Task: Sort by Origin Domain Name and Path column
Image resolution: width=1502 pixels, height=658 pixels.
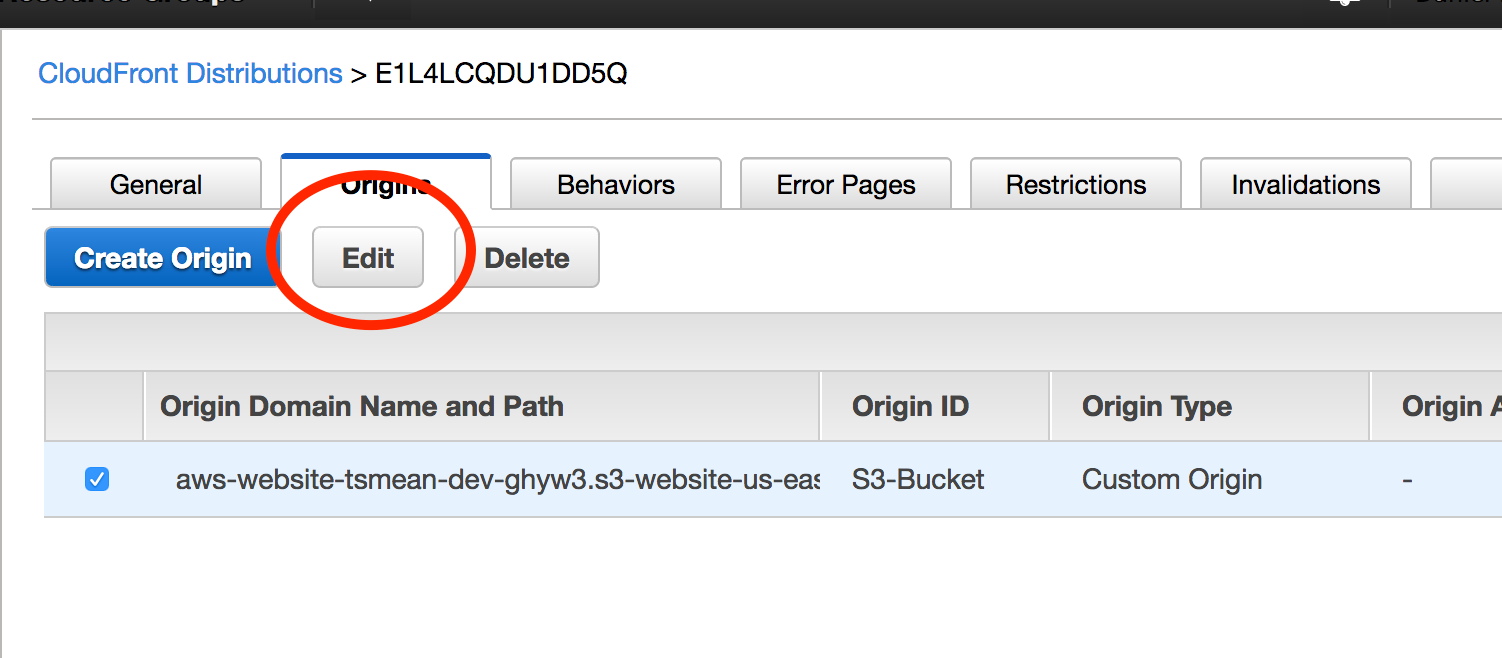Action: pyautogui.click(x=362, y=407)
